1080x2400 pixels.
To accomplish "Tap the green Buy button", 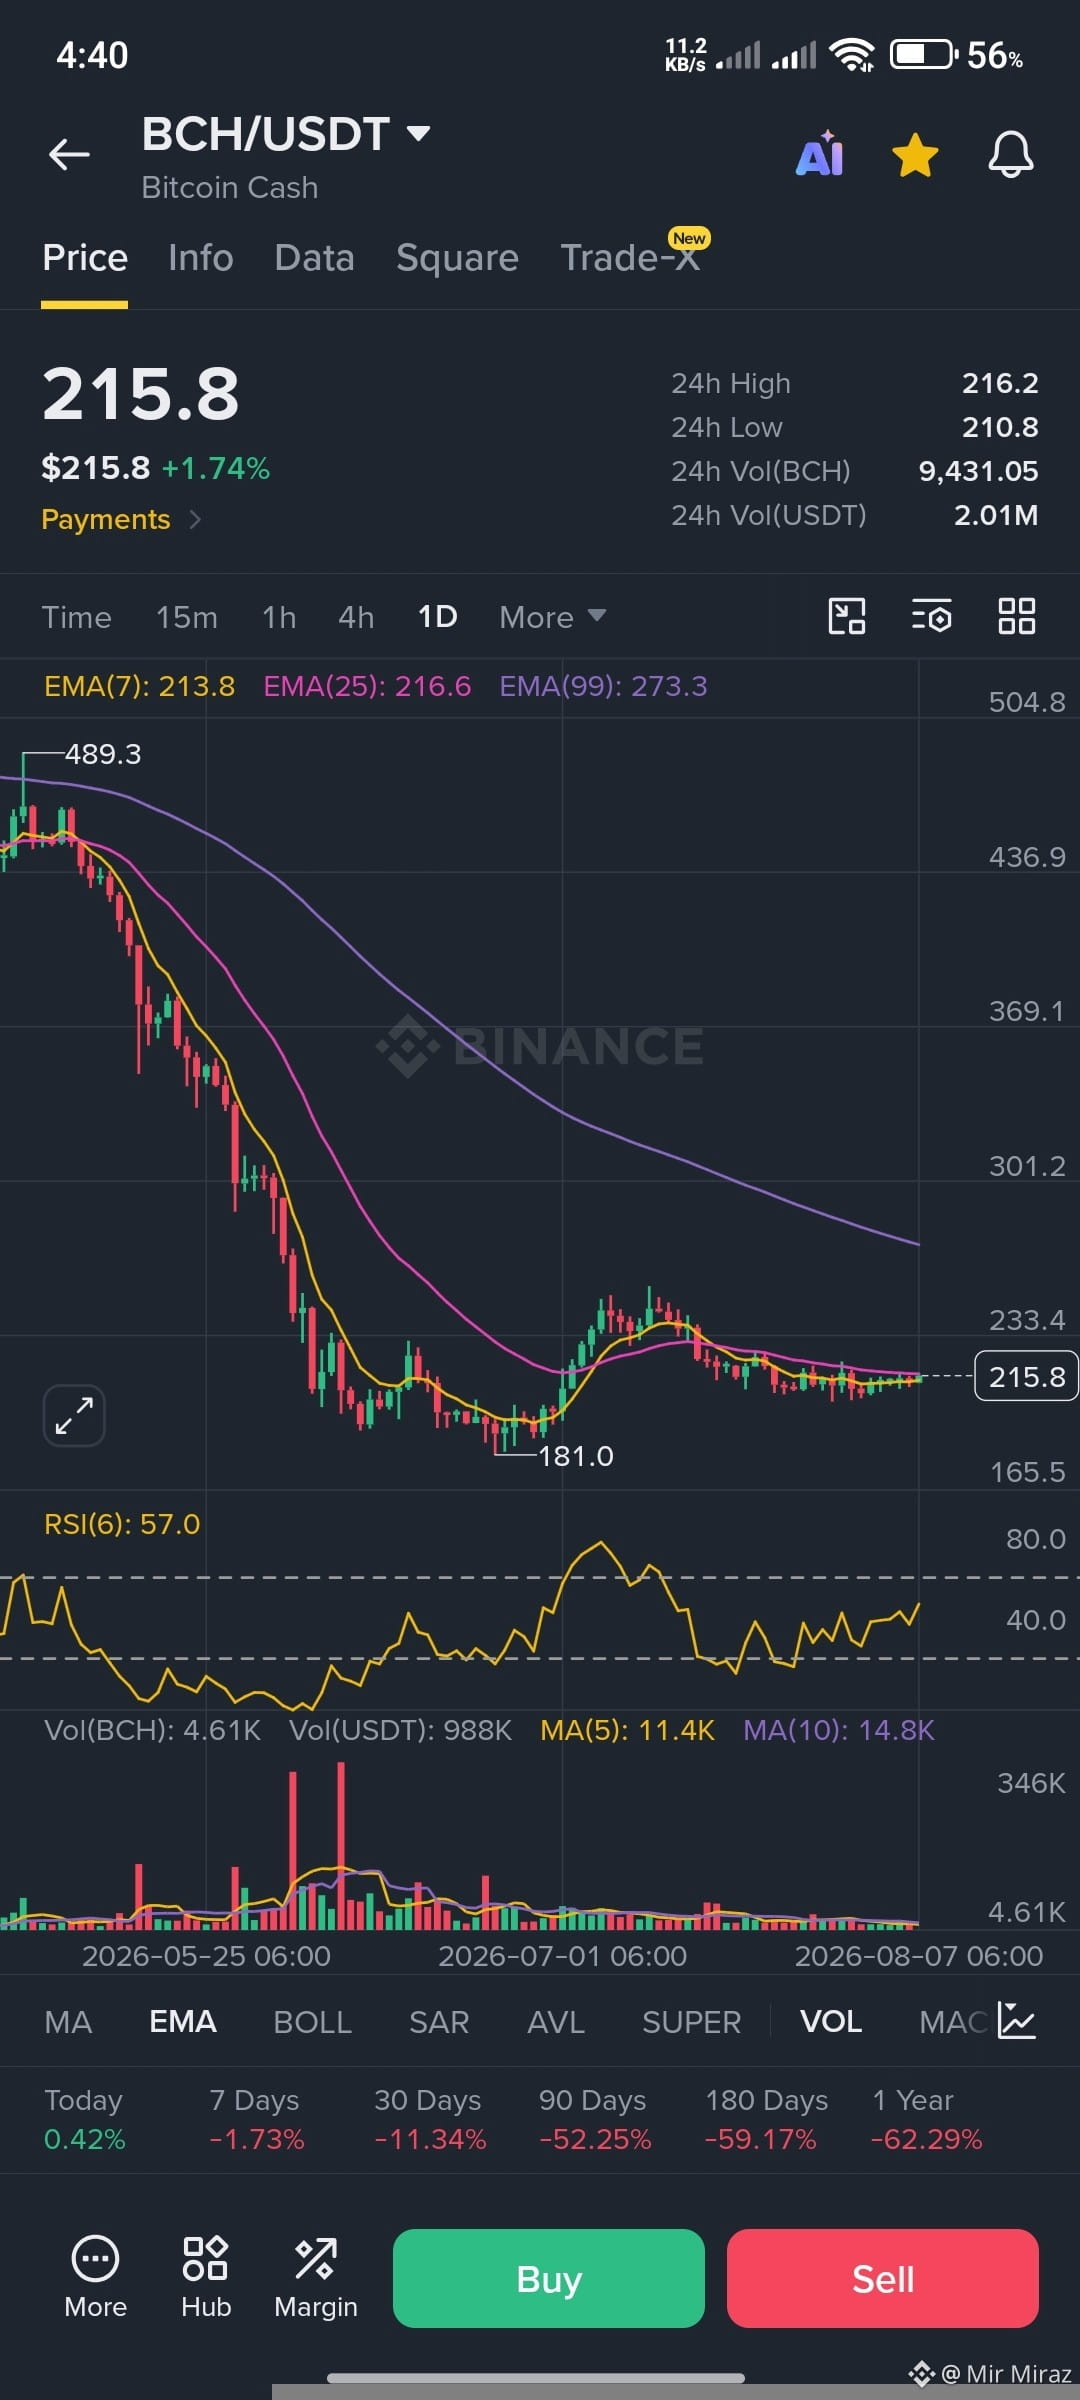I will click(x=549, y=2279).
